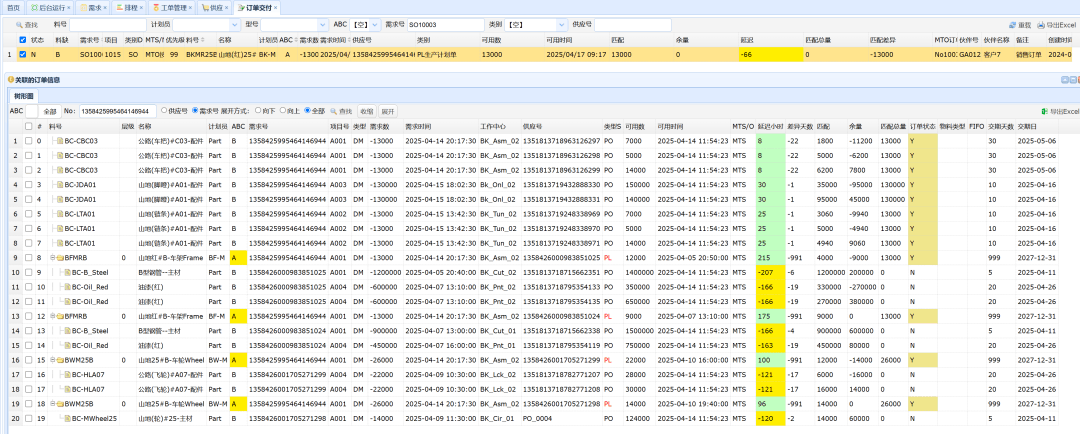This screenshot has height=434, width=1080.
Task: Click the folder icon of row 9 BFMRB
Action: tap(59, 257)
